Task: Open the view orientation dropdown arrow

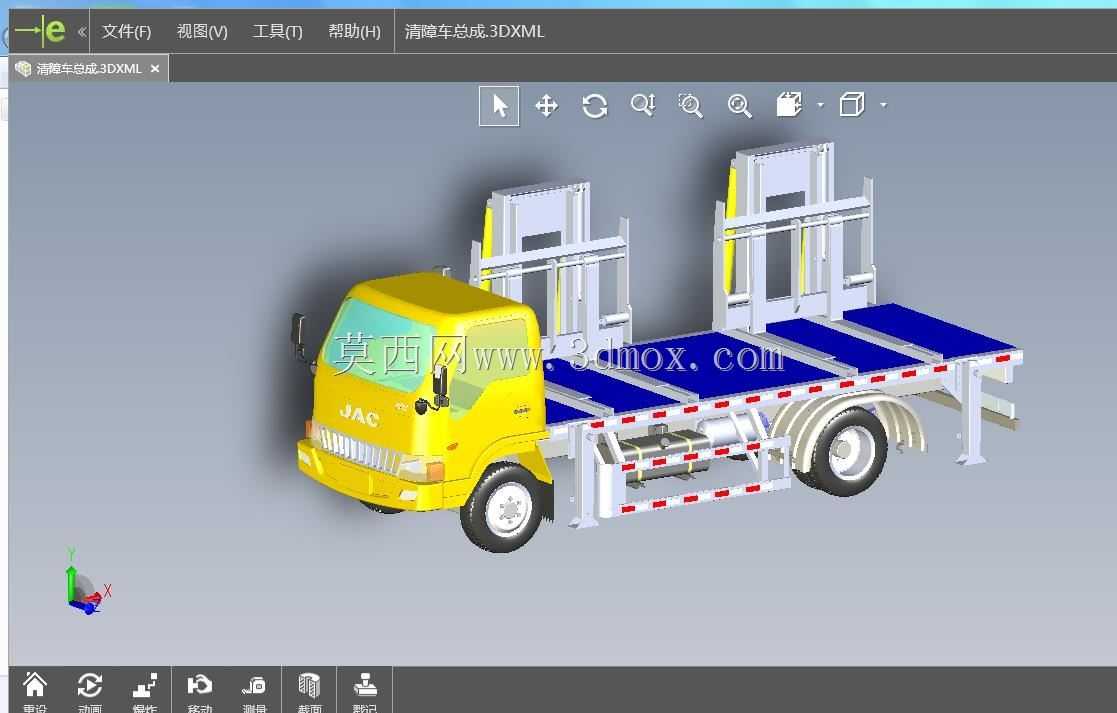Action: 821,105
